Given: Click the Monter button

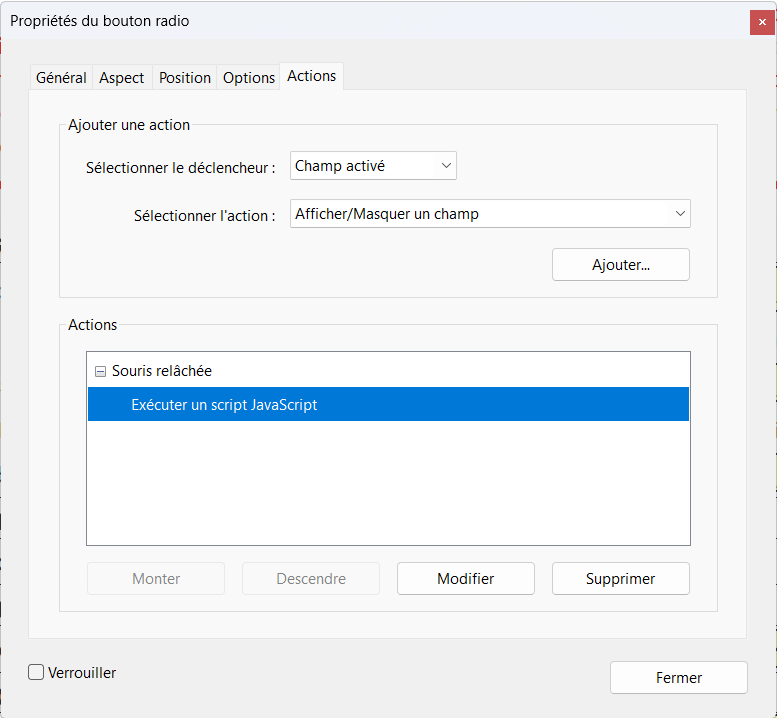Looking at the screenshot, I should (x=156, y=578).
